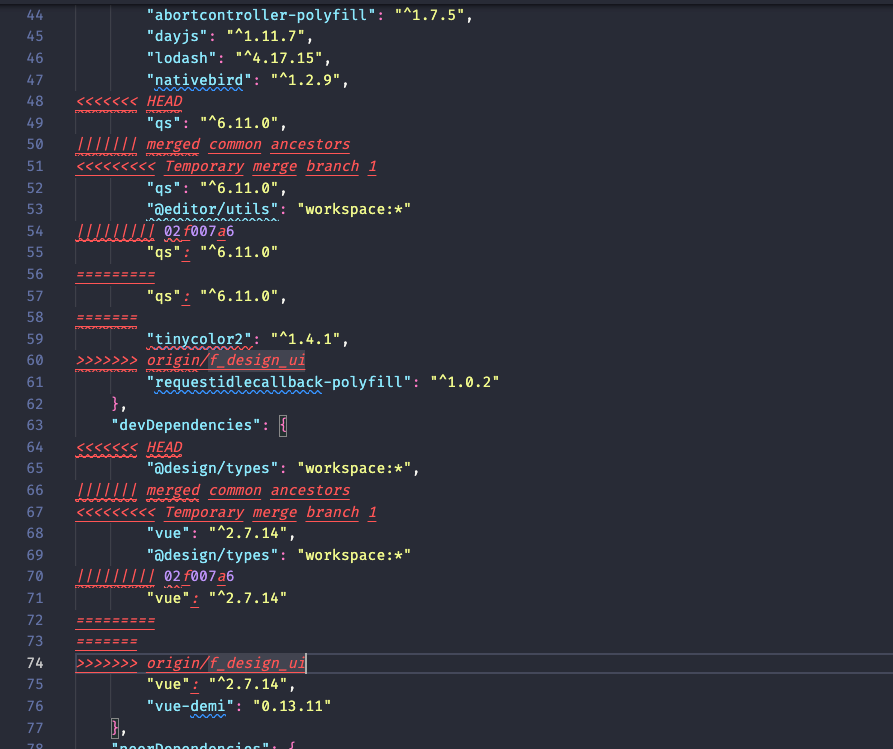
Task: Select the '@editor/utils' dependency string
Action: coord(209,208)
